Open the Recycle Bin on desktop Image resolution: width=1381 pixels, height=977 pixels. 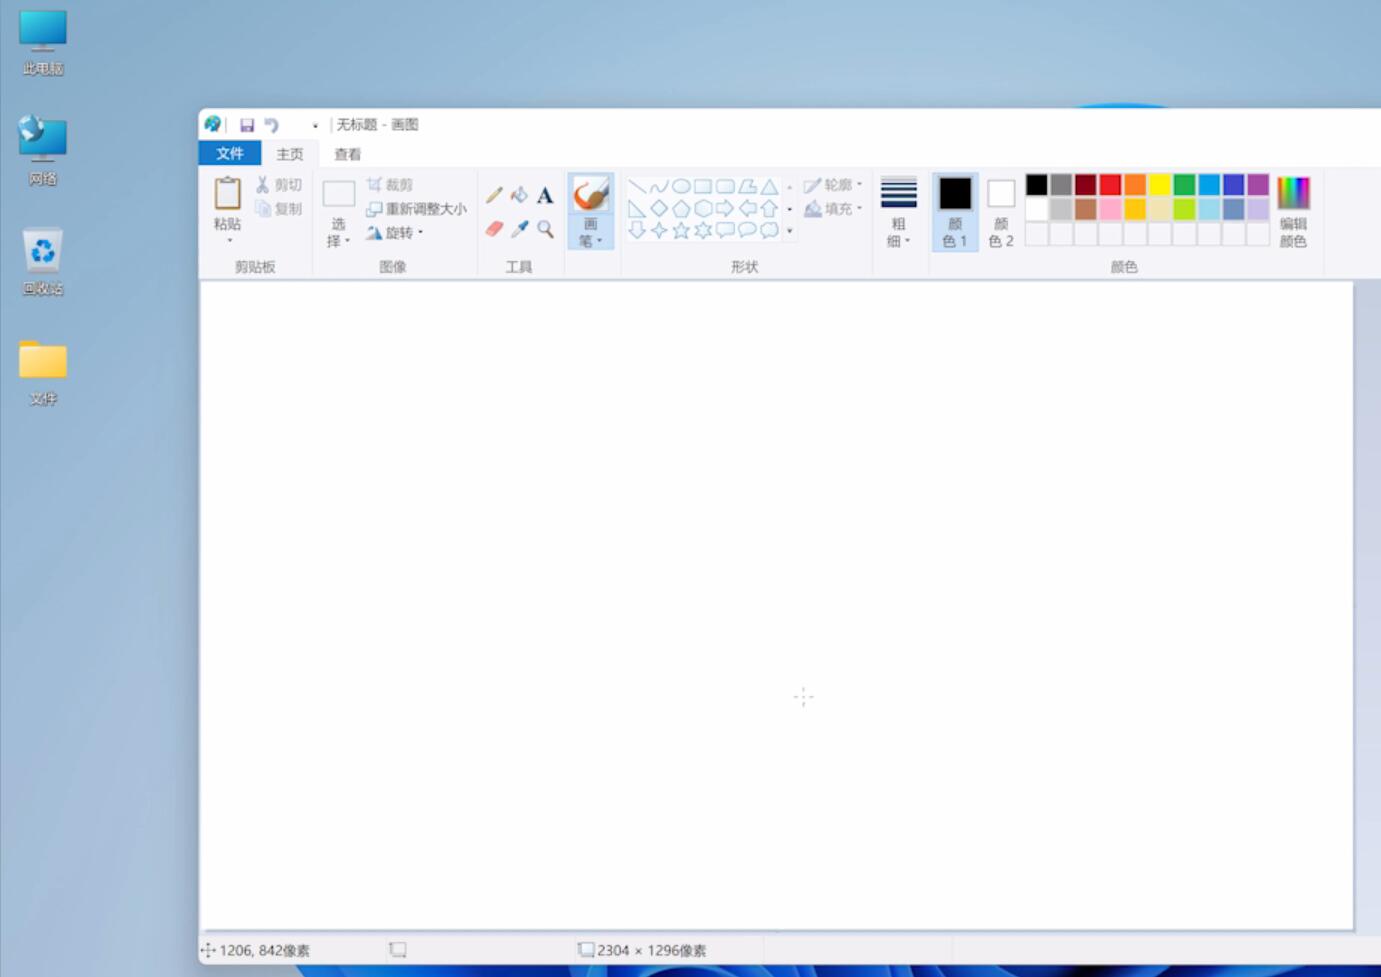pos(43,262)
